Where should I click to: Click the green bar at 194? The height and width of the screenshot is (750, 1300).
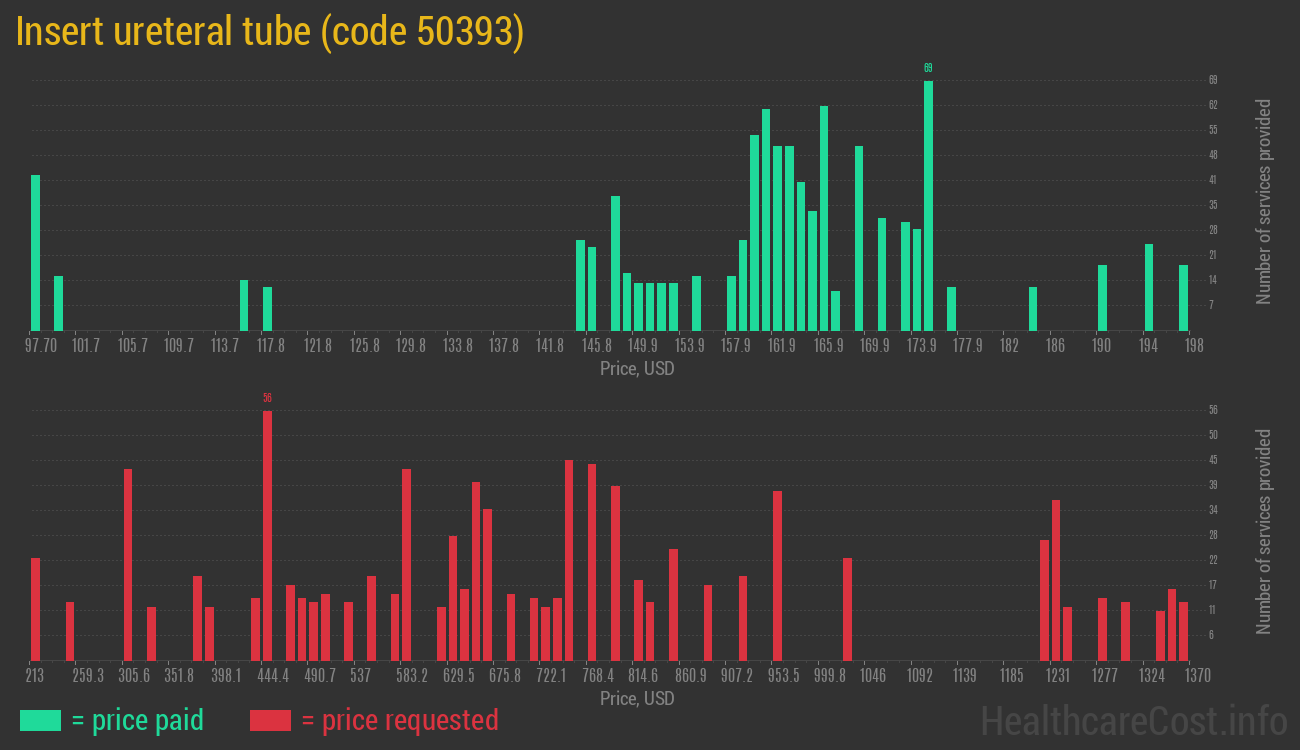1149,287
